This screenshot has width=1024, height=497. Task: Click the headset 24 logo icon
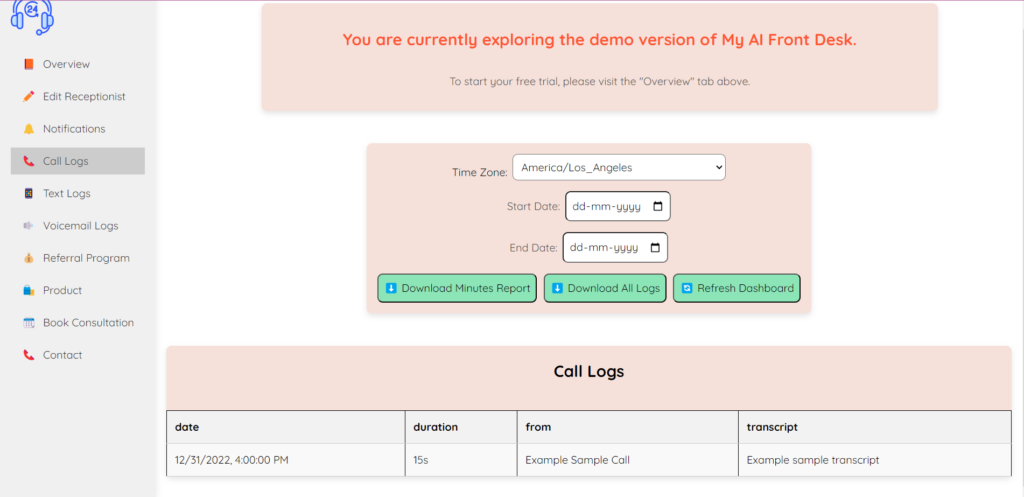32,16
